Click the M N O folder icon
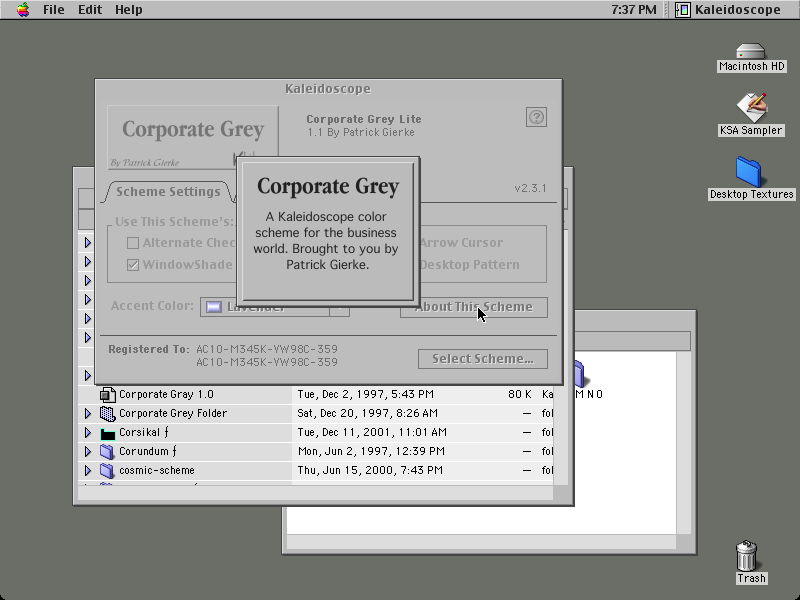The image size is (800, 600). point(580,374)
